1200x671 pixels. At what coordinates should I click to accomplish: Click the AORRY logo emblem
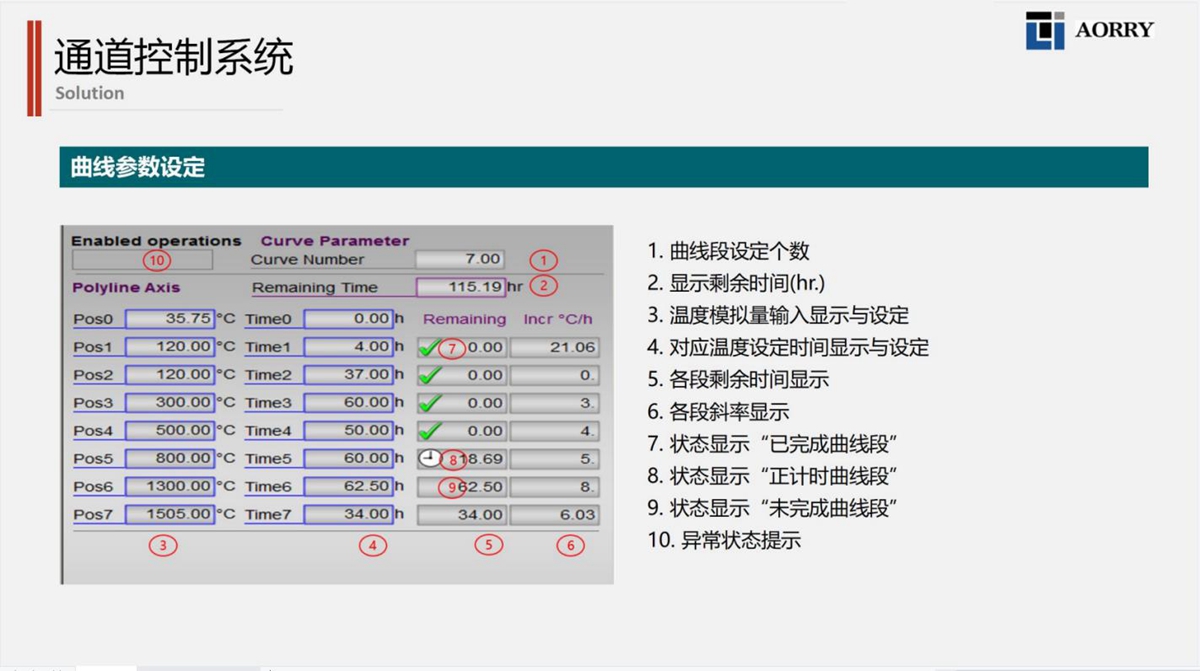(x=1045, y=31)
